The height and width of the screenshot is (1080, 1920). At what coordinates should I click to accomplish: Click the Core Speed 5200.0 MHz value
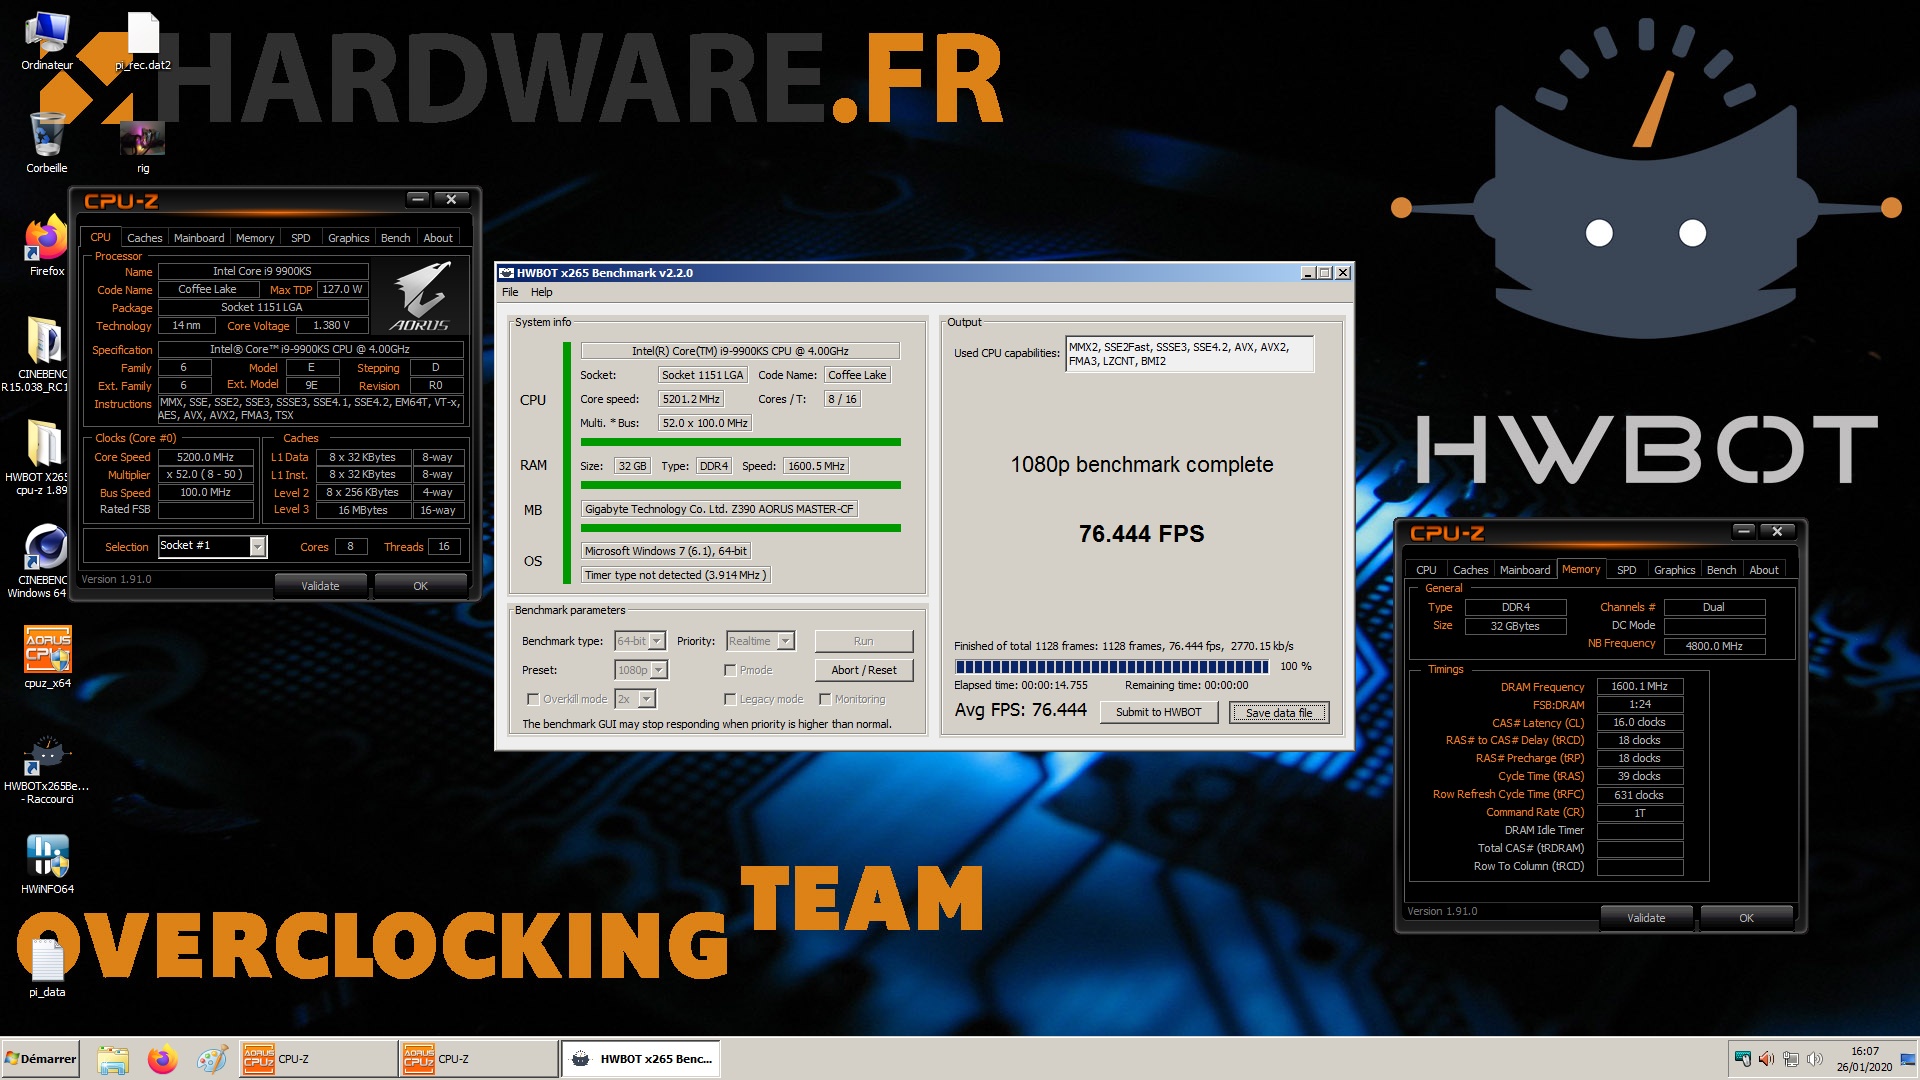click(x=205, y=457)
